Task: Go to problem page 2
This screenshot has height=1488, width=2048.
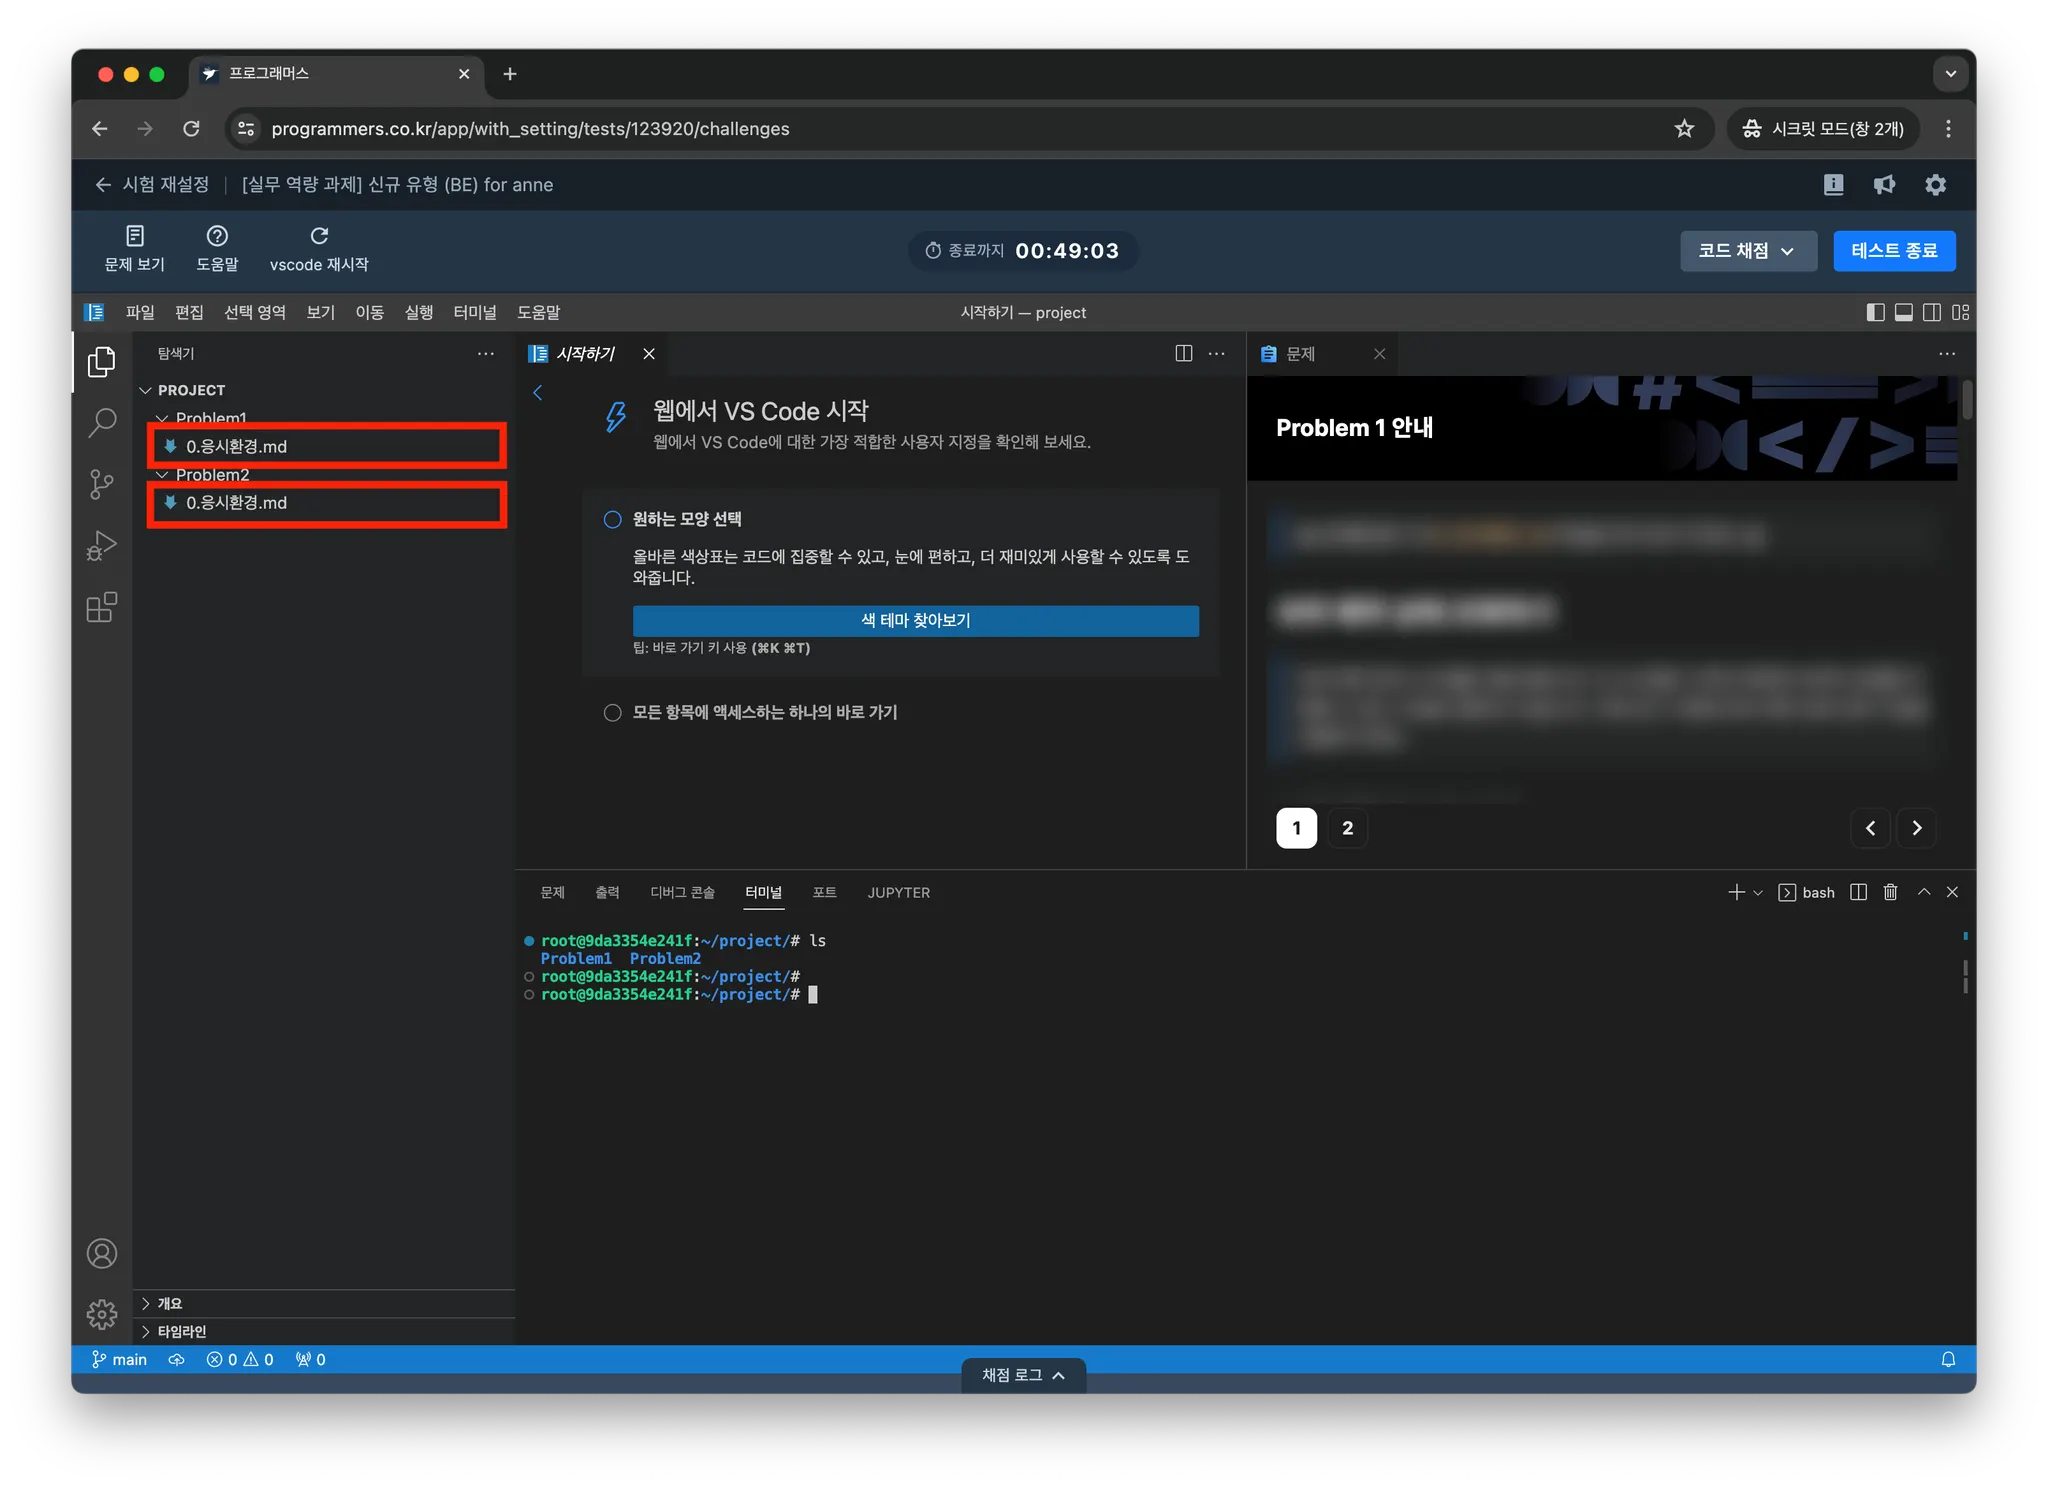Action: click(x=1347, y=828)
